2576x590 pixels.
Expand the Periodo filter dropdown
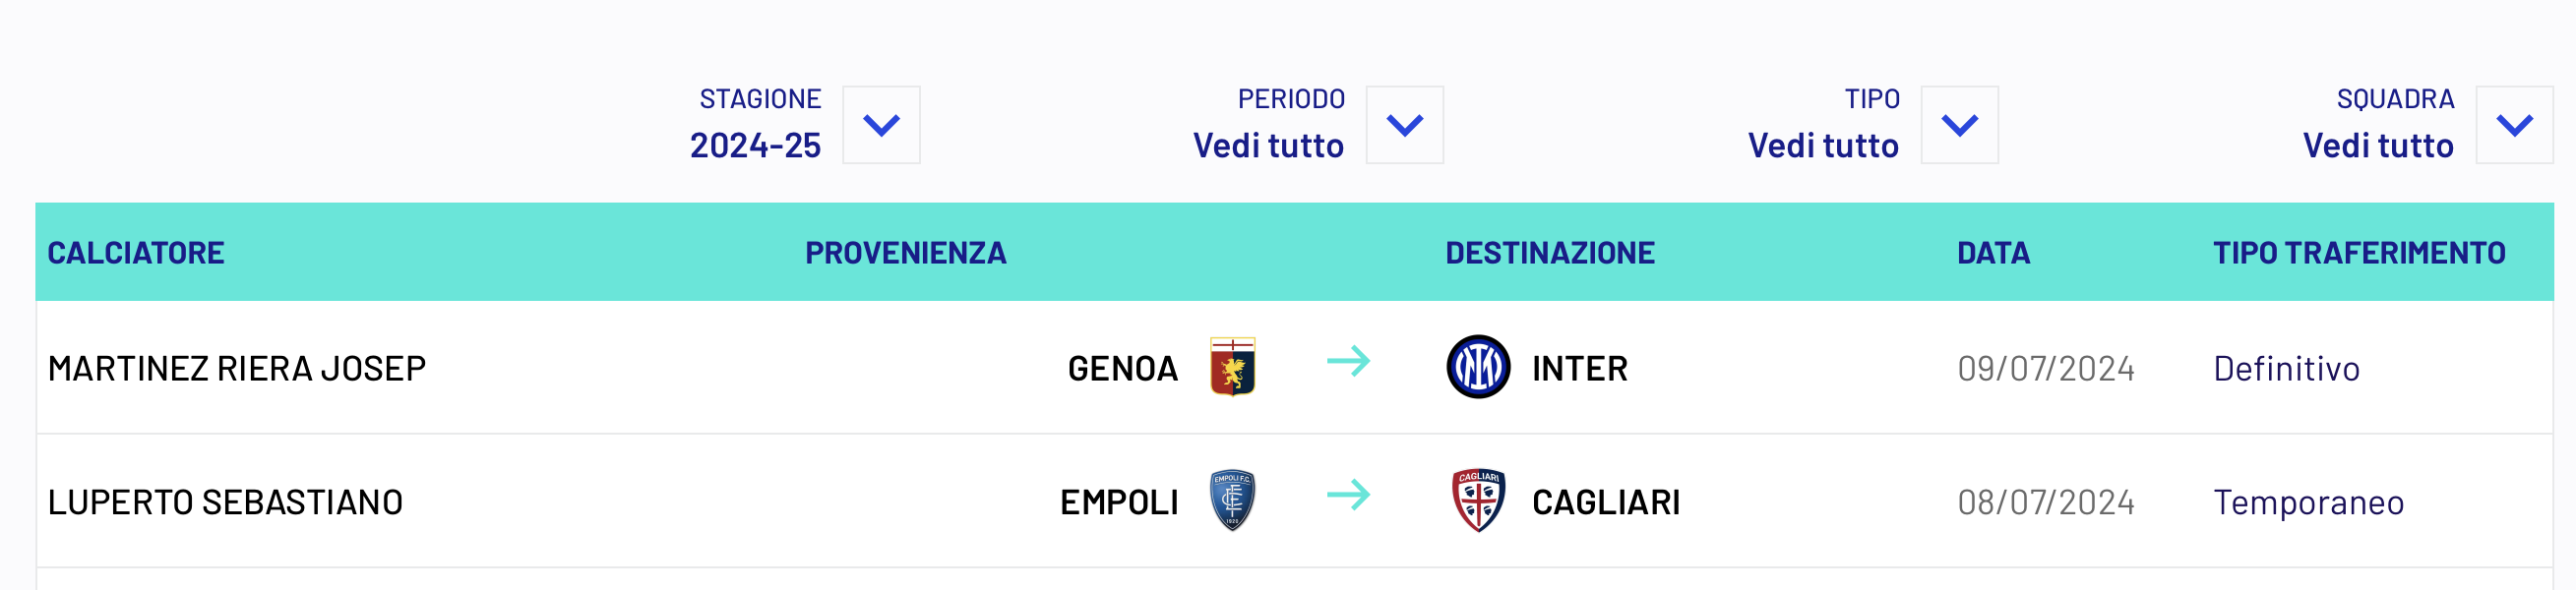[x=1404, y=125]
